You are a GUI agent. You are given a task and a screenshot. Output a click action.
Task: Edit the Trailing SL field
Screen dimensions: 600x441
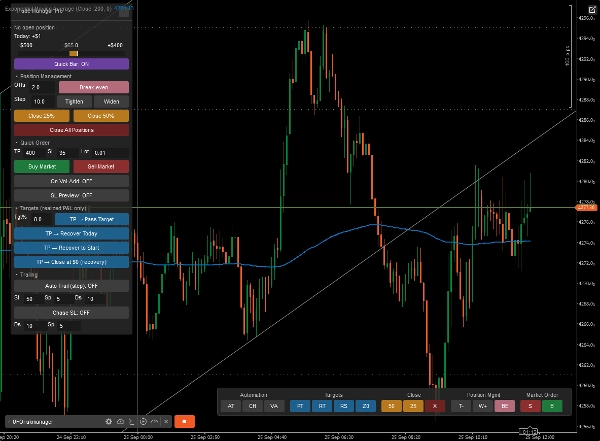33,299
